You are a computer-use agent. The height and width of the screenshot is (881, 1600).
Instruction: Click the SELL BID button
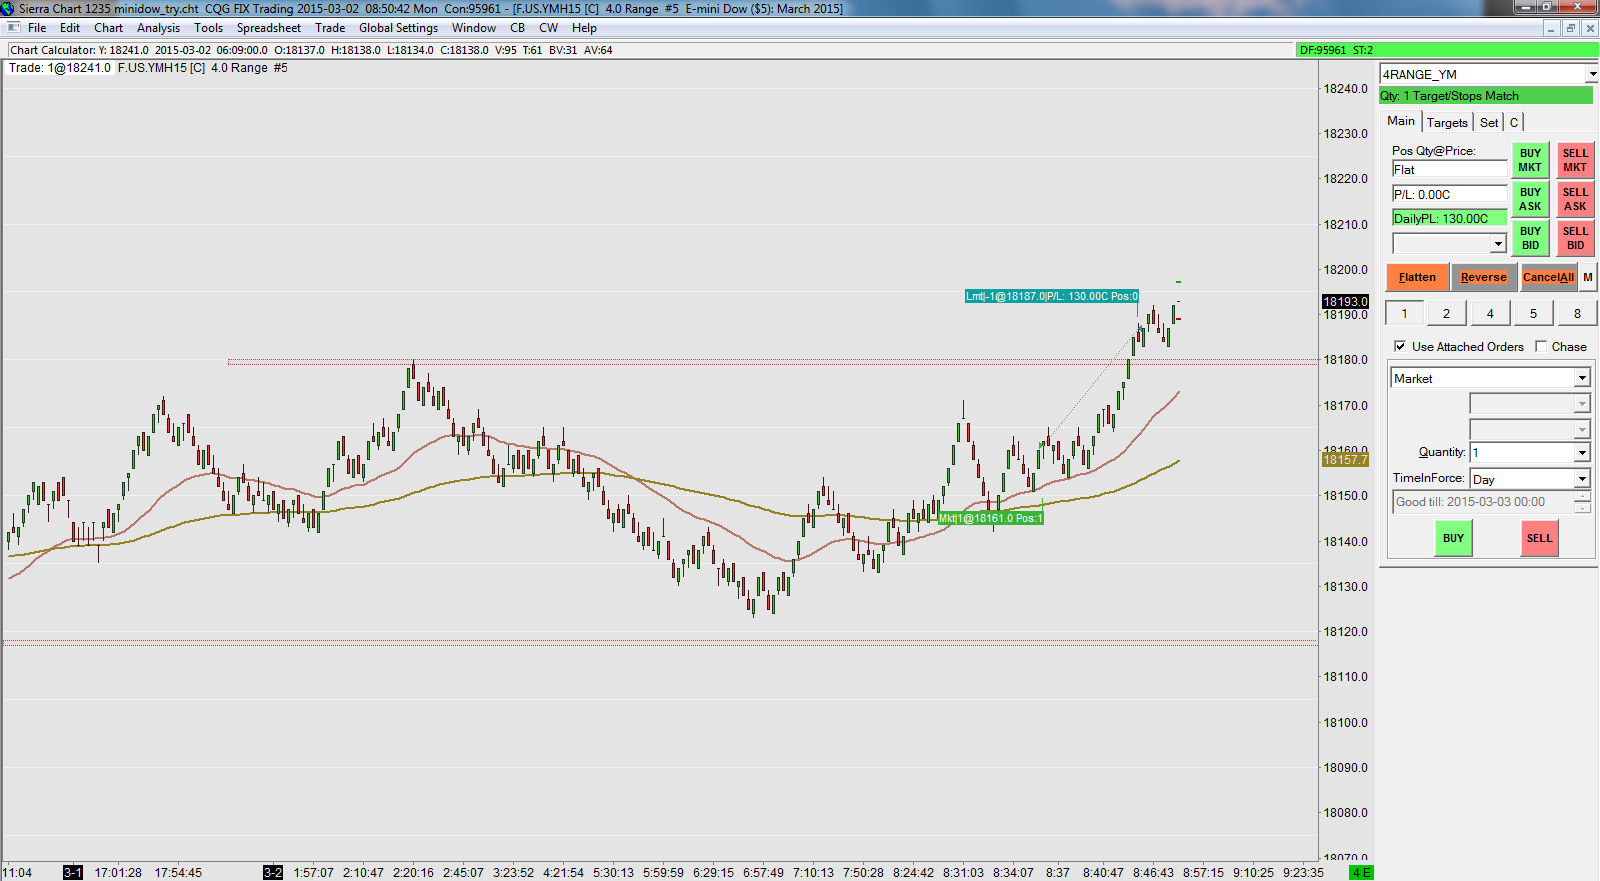[1575, 238]
